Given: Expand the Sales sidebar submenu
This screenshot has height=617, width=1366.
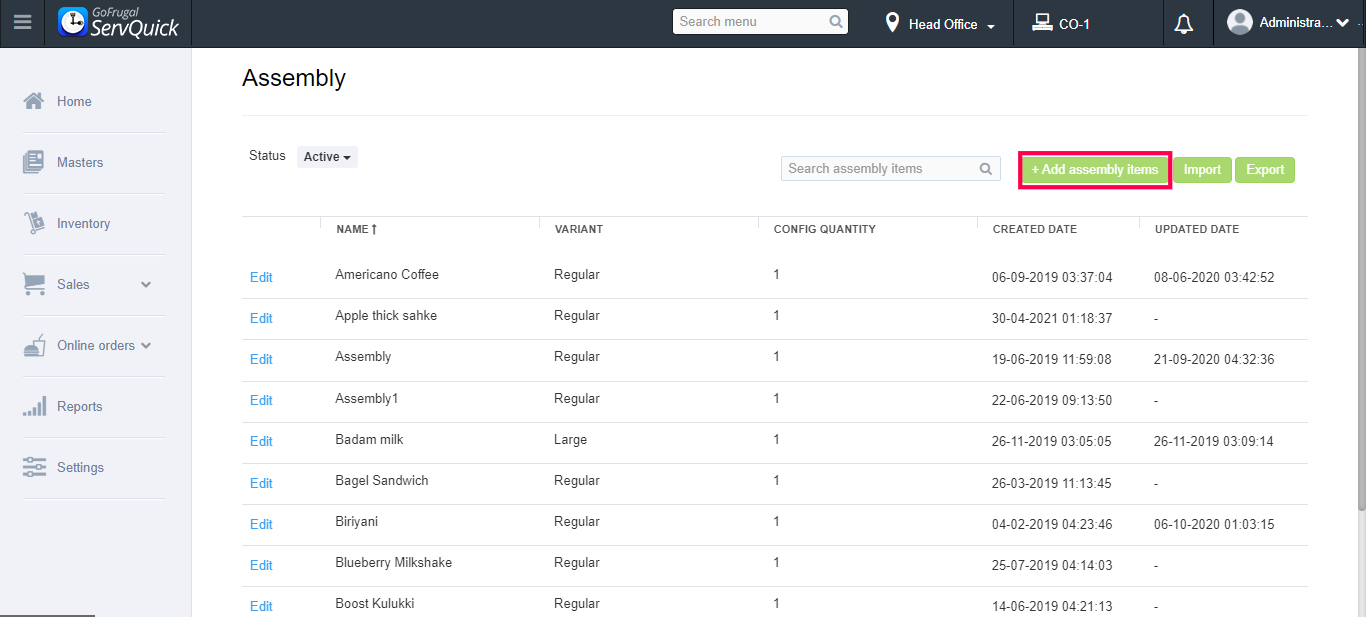Looking at the screenshot, I should (x=146, y=285).
